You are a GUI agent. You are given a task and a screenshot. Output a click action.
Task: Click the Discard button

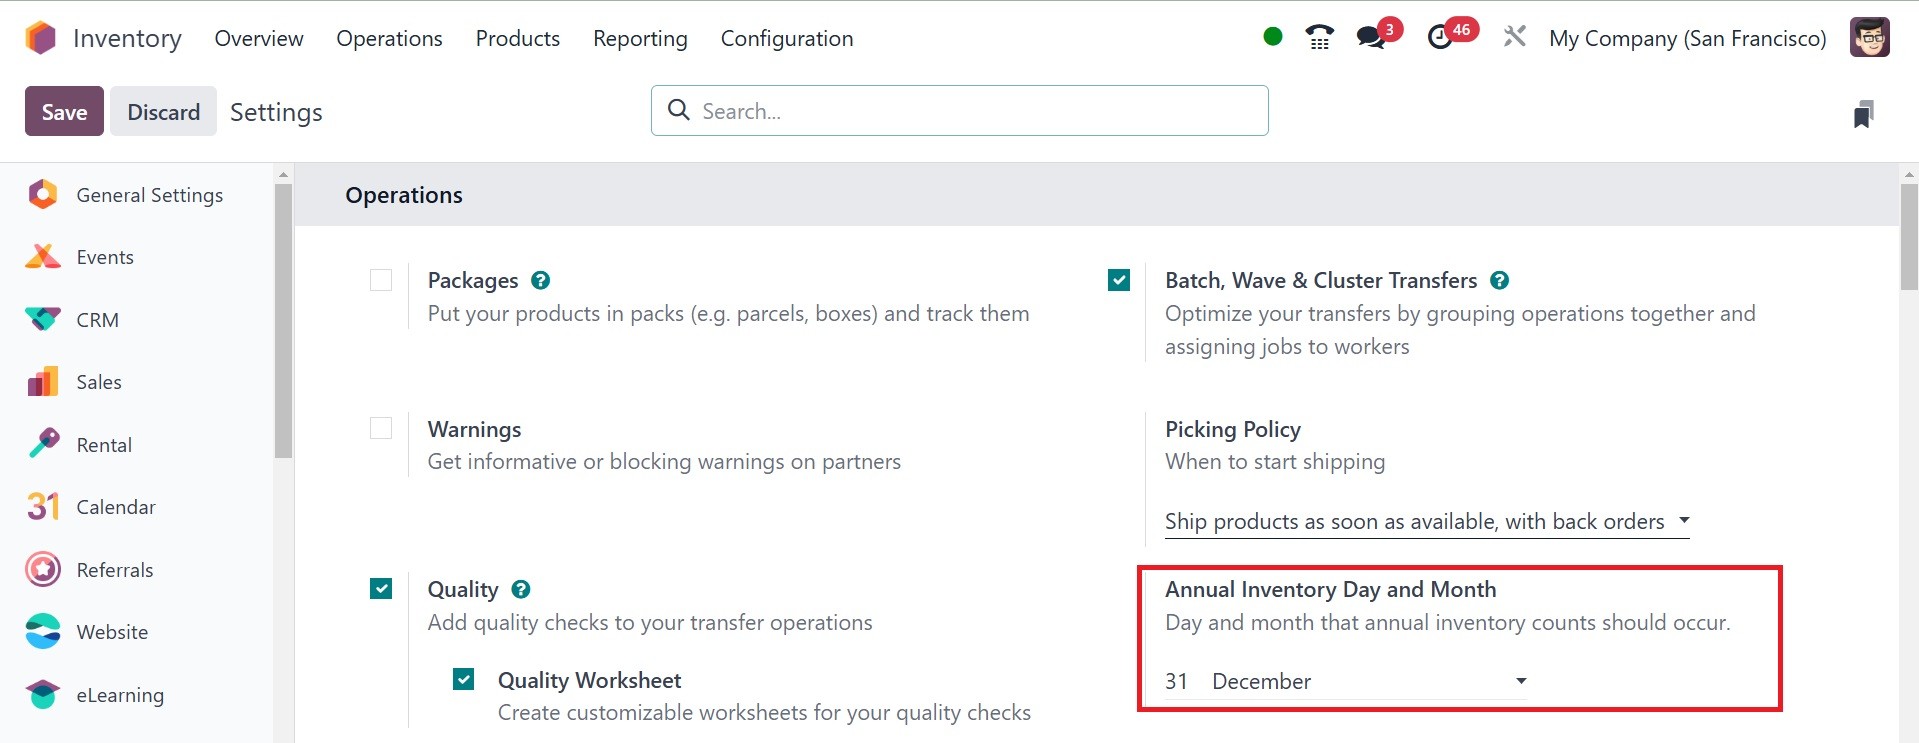(163, 112)
